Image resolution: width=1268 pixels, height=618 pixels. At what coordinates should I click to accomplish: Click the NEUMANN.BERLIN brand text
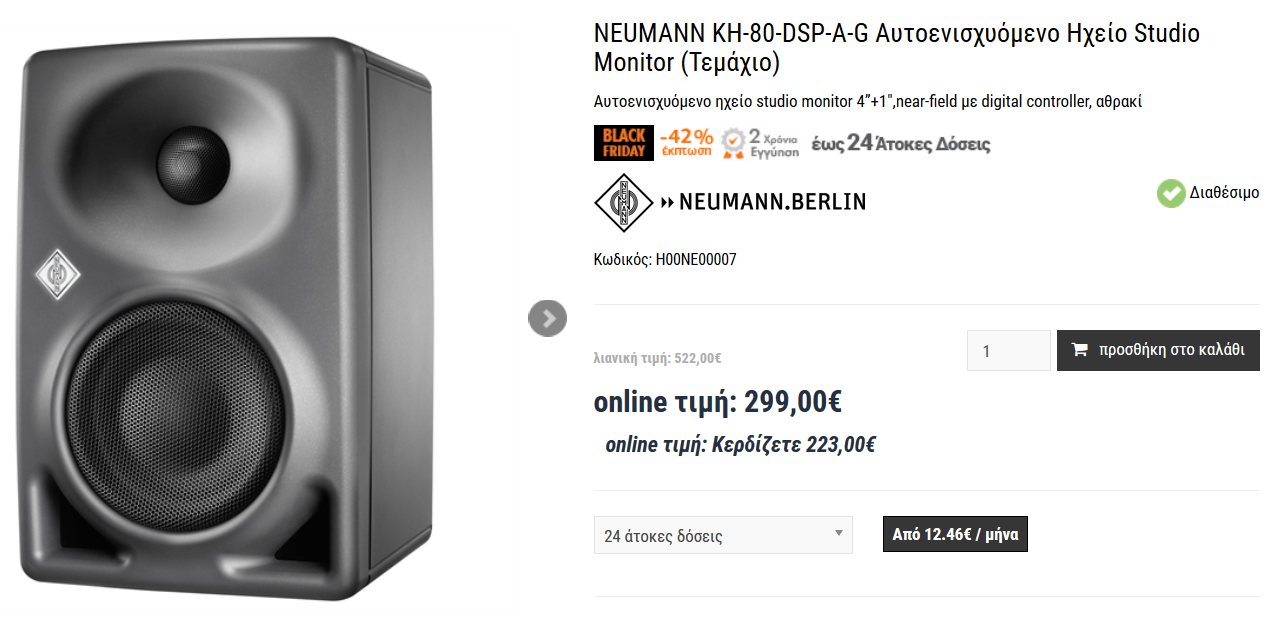[772, 202]
